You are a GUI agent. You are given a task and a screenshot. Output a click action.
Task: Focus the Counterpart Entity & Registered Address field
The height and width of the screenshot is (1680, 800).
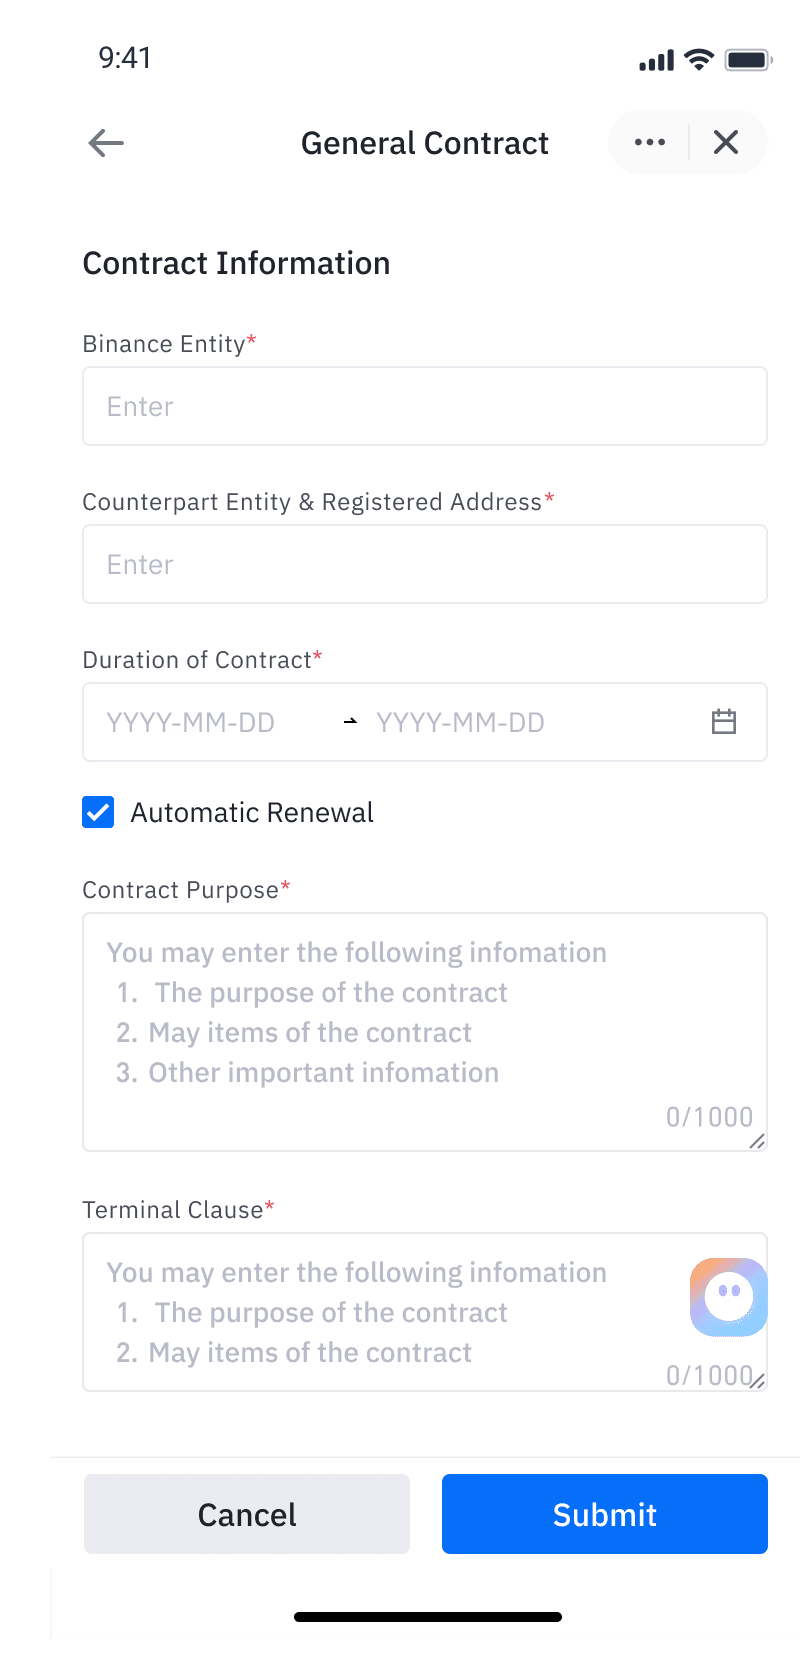425,564
